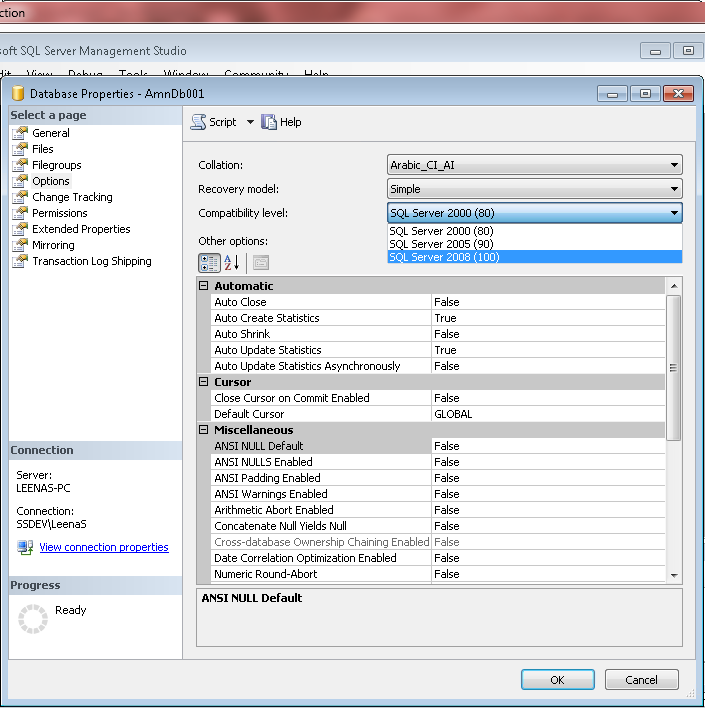Select Concatenate Null Yields Null row

tap(438, 526)
